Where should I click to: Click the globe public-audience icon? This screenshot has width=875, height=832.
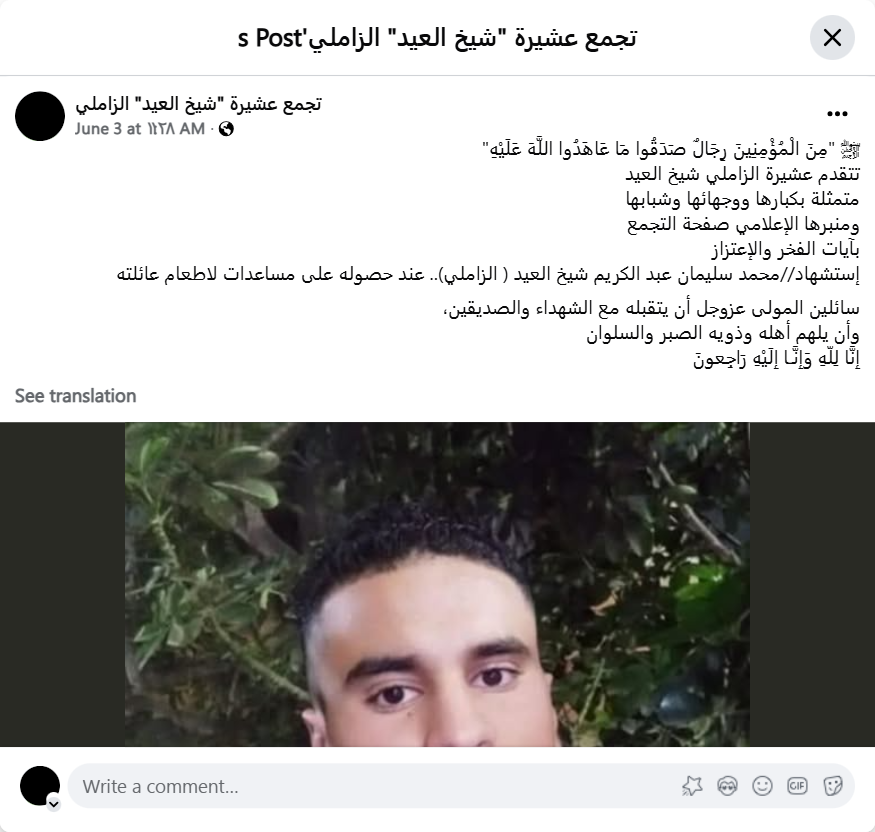226,129
